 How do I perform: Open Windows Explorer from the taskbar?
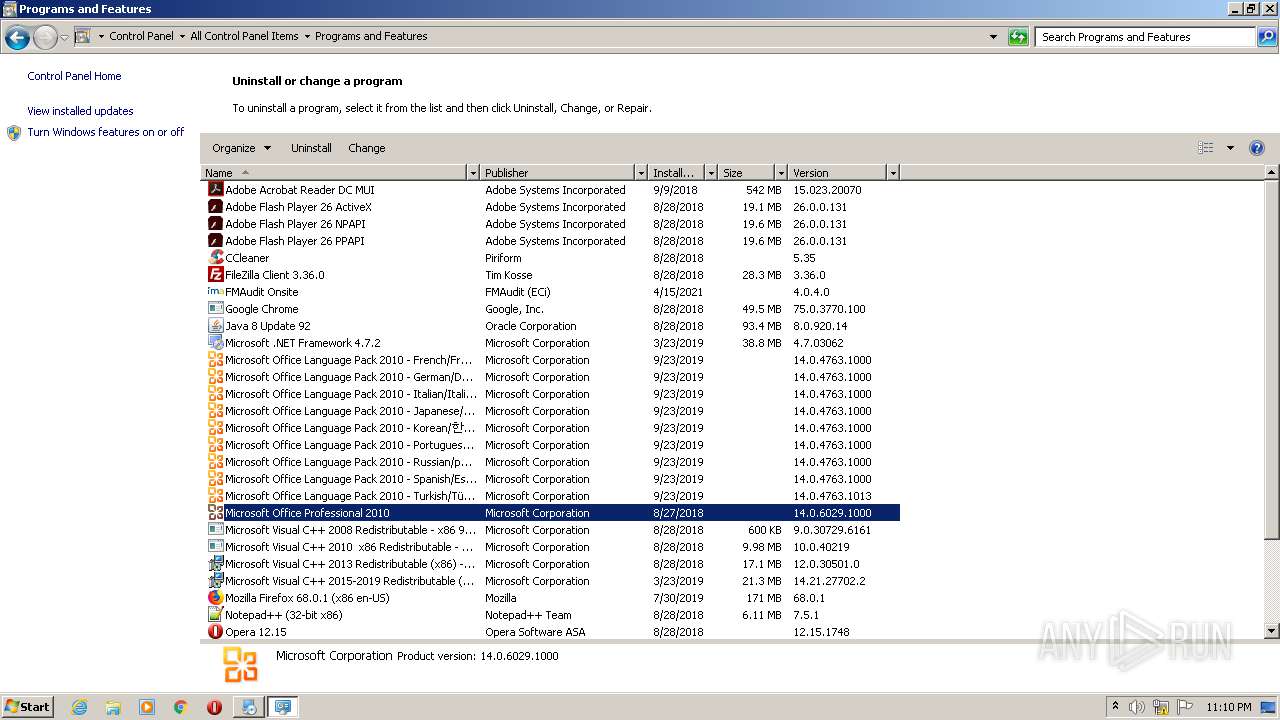click(x=113, y=706)
